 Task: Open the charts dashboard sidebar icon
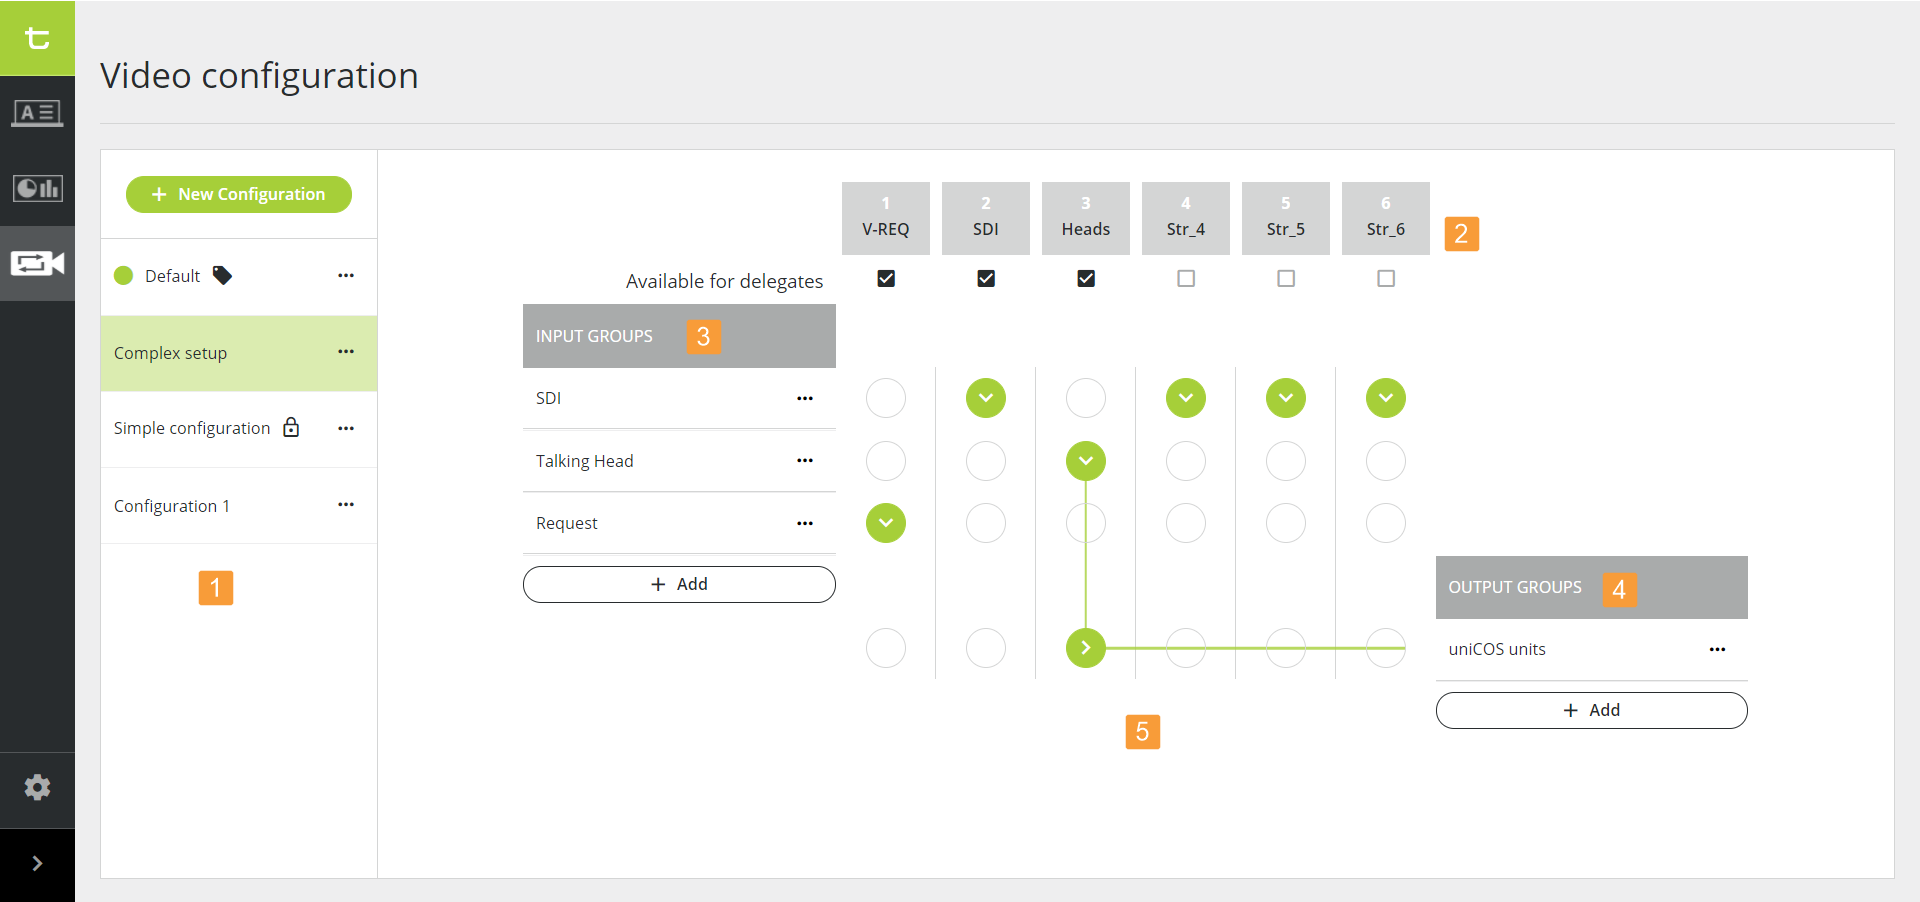pyautogui.click(x=37, y=188)
